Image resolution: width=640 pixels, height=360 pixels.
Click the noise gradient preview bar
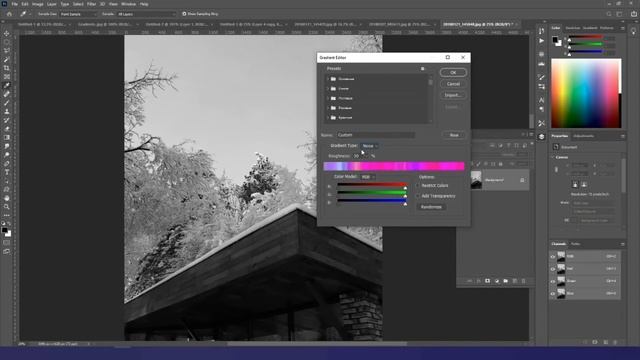click(394, 166)
